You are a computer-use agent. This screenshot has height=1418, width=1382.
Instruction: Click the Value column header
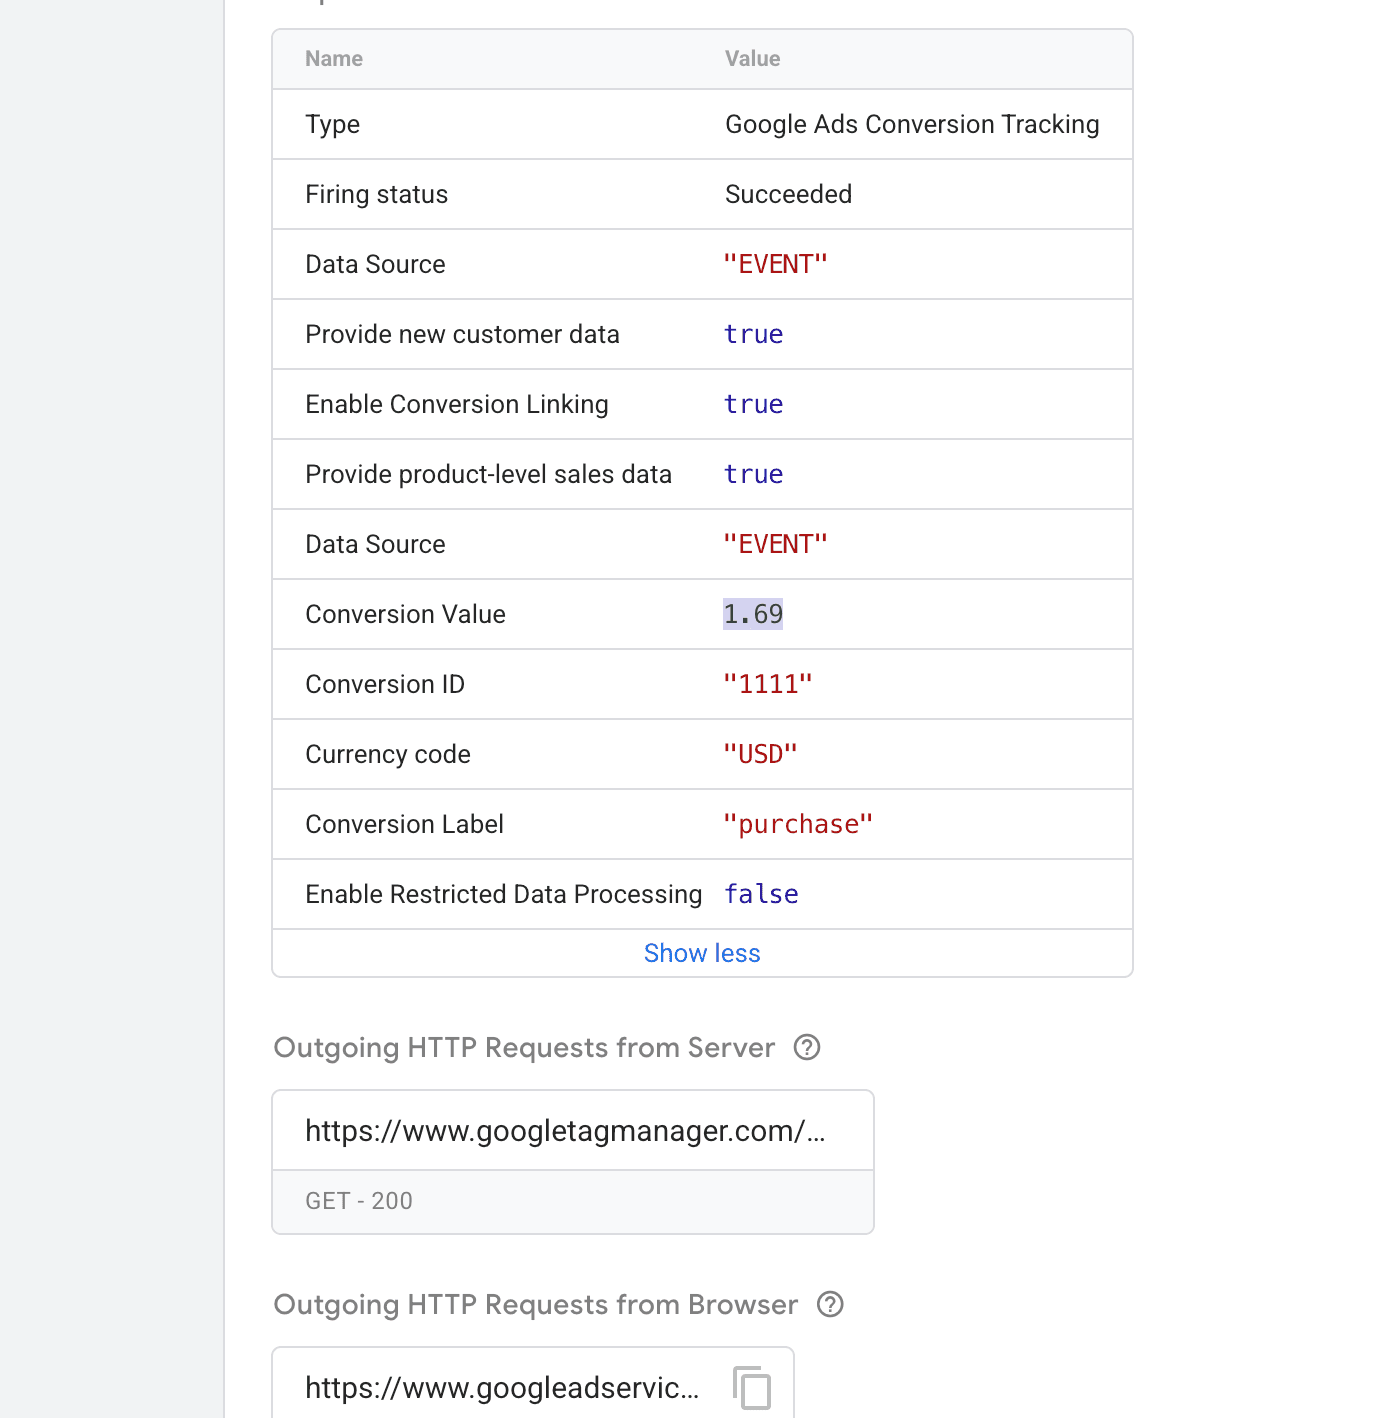point(752,59)
